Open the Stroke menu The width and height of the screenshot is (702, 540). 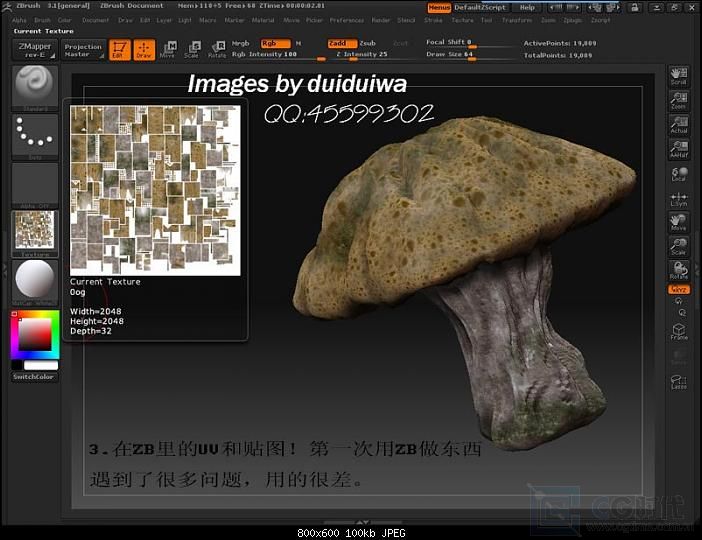point(433,20)
